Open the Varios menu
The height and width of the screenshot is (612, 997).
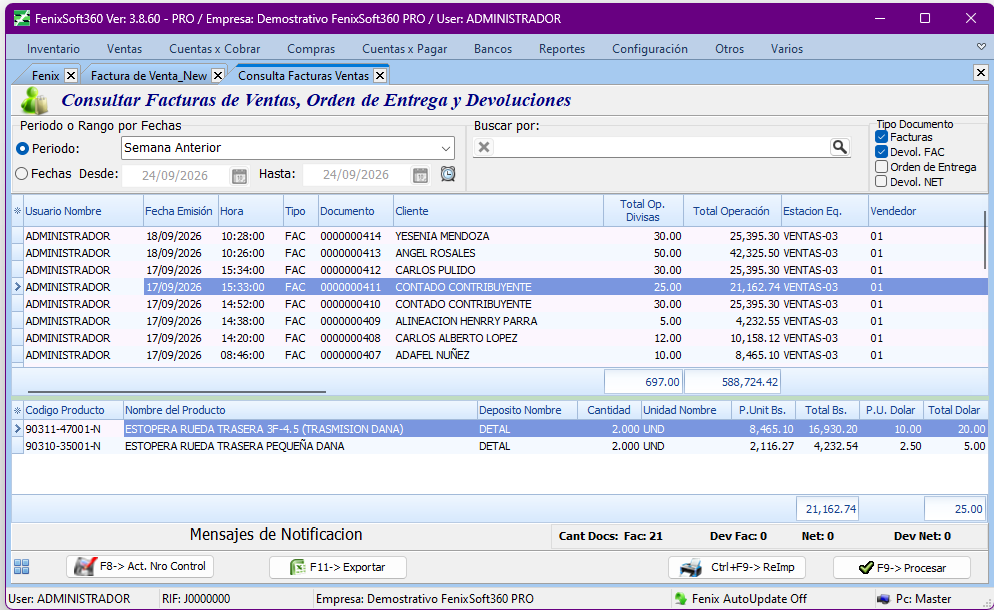tap(787, 49)
